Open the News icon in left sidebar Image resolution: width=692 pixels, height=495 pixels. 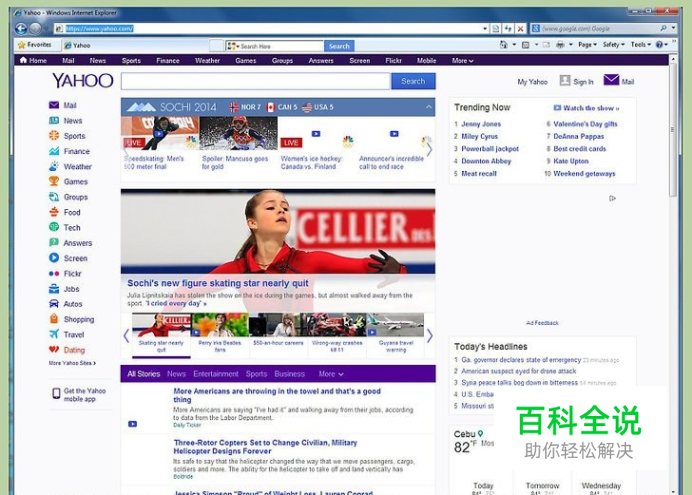pos(54,120)
